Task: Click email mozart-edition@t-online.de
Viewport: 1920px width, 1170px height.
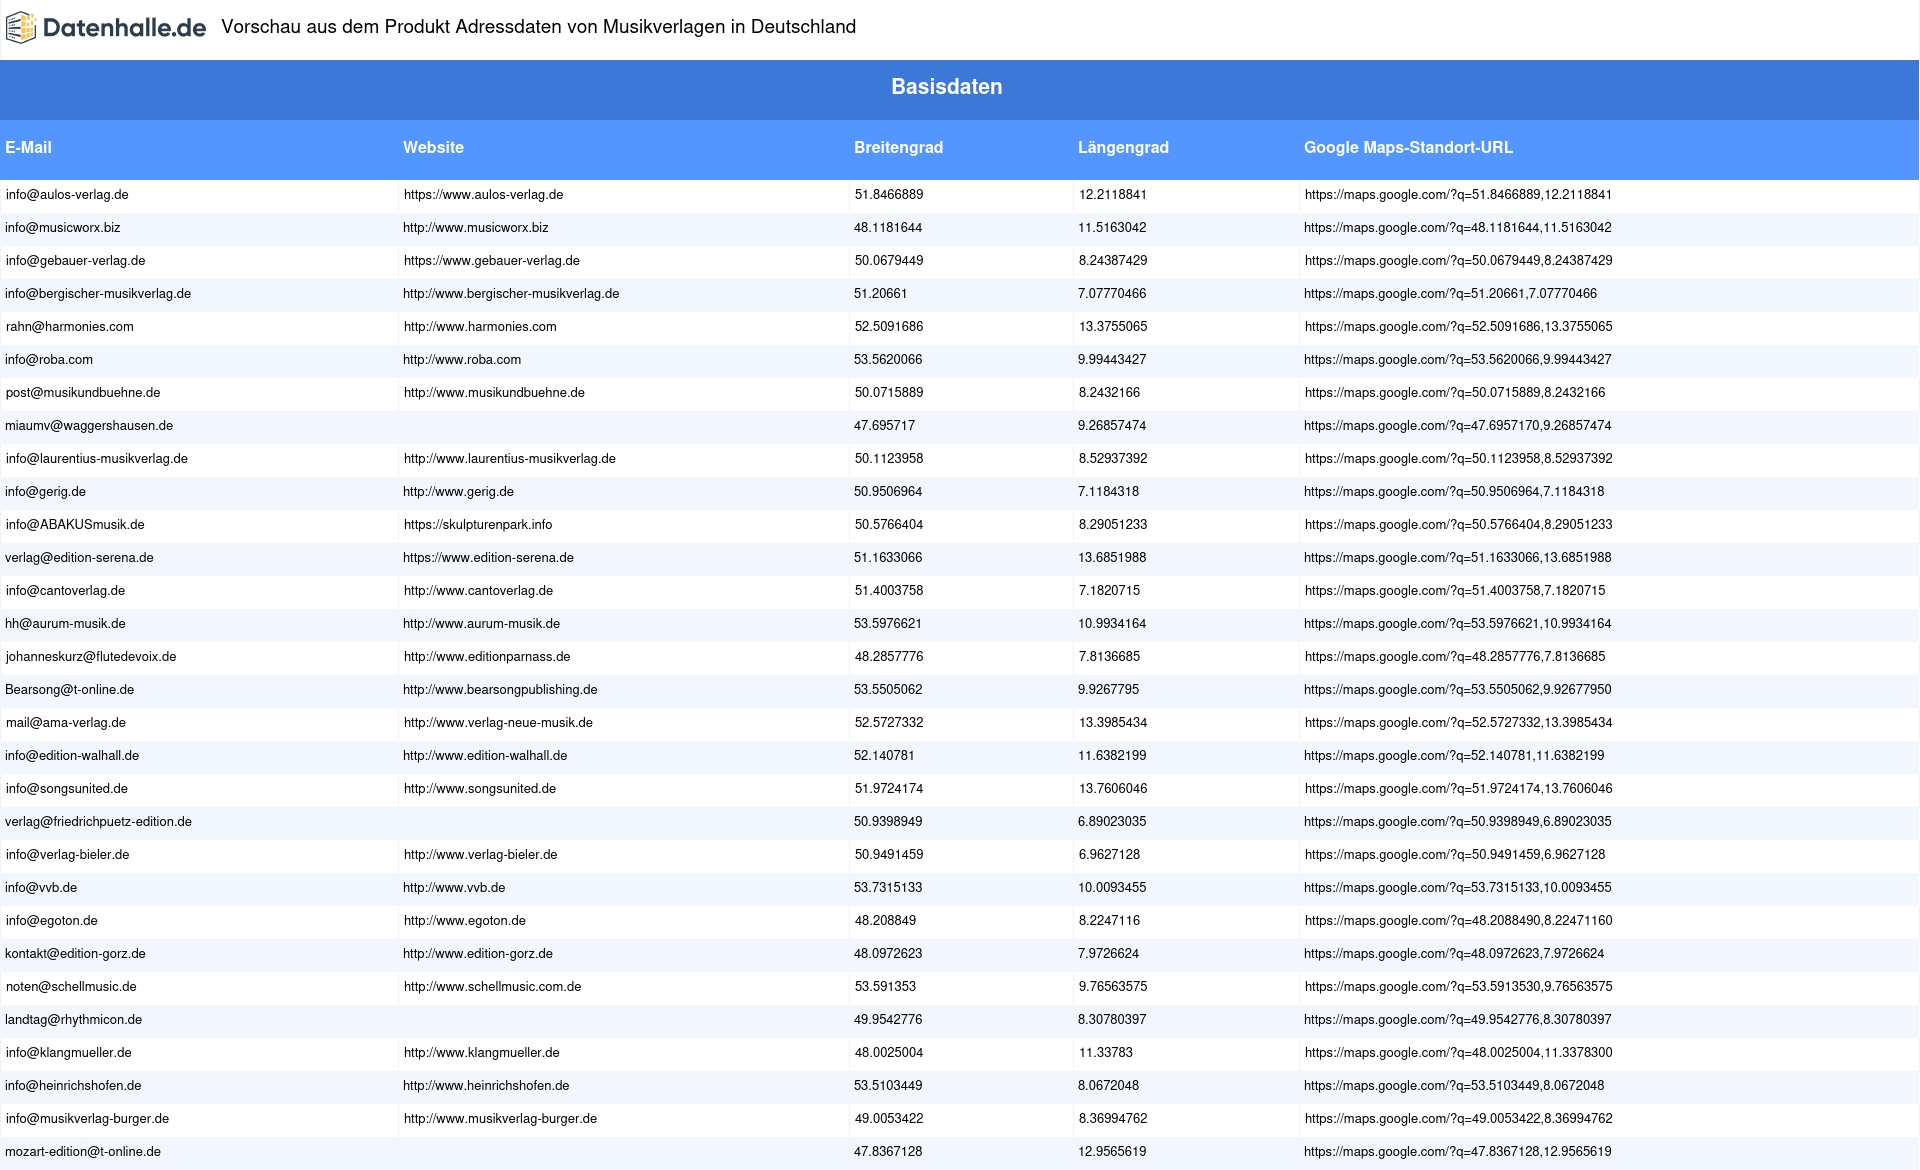Action: (83, 1152)
